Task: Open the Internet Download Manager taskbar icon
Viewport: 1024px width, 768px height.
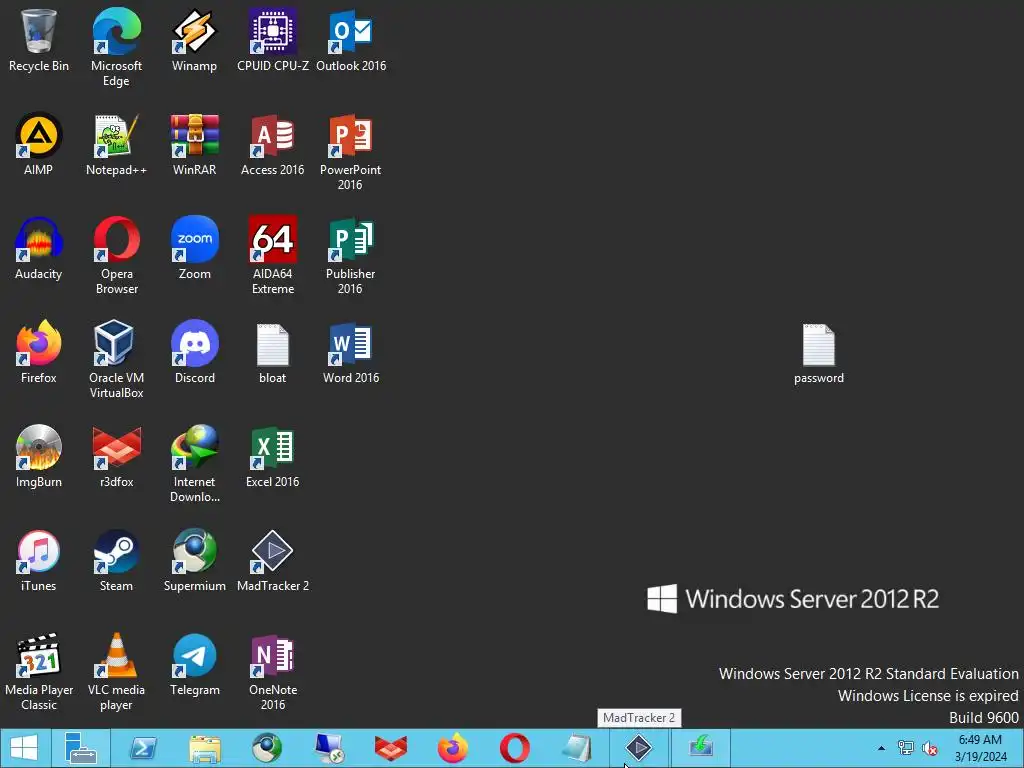Action: click(701, 748)
